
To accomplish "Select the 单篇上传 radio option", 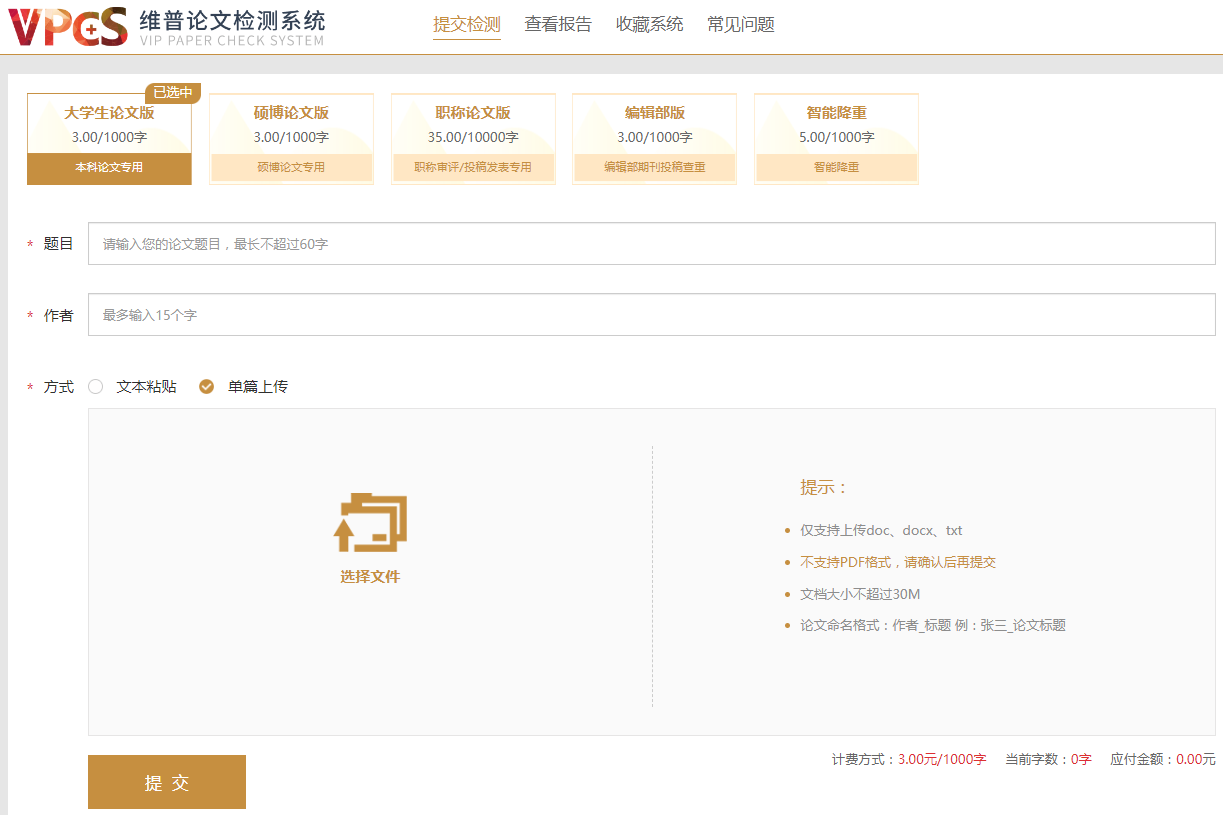I will tap(207, 387).
